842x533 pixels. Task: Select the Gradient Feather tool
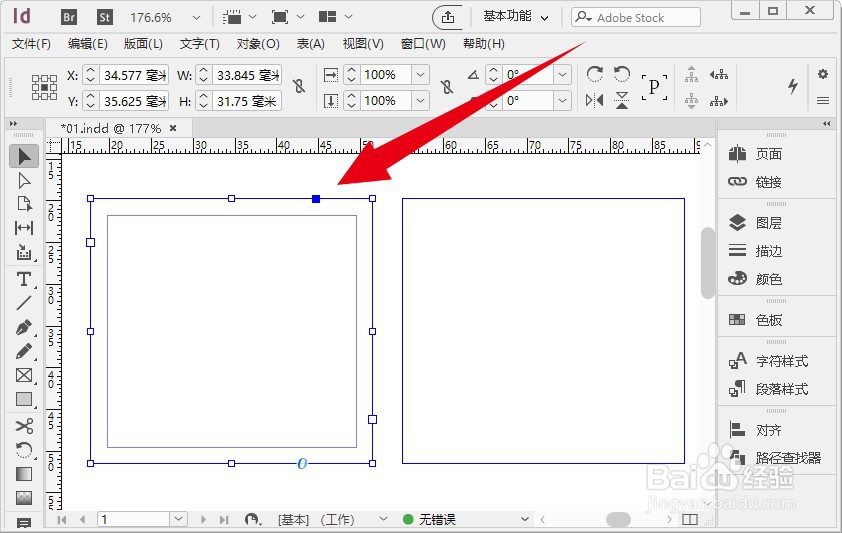(24, 498)
